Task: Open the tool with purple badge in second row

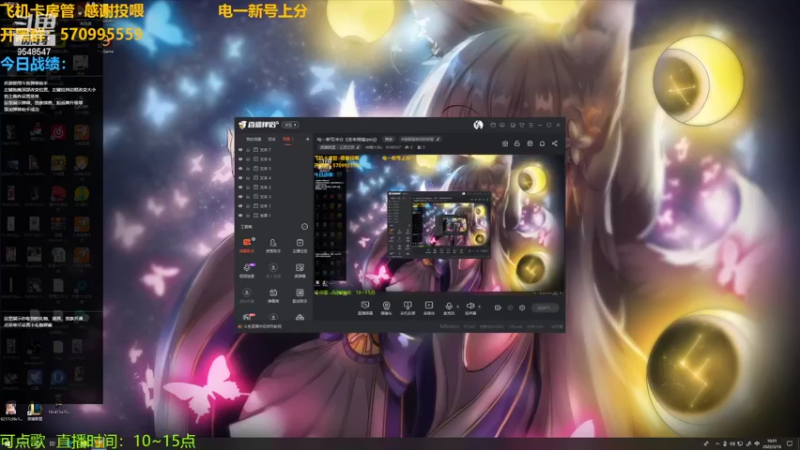Action: coord(247,270)
